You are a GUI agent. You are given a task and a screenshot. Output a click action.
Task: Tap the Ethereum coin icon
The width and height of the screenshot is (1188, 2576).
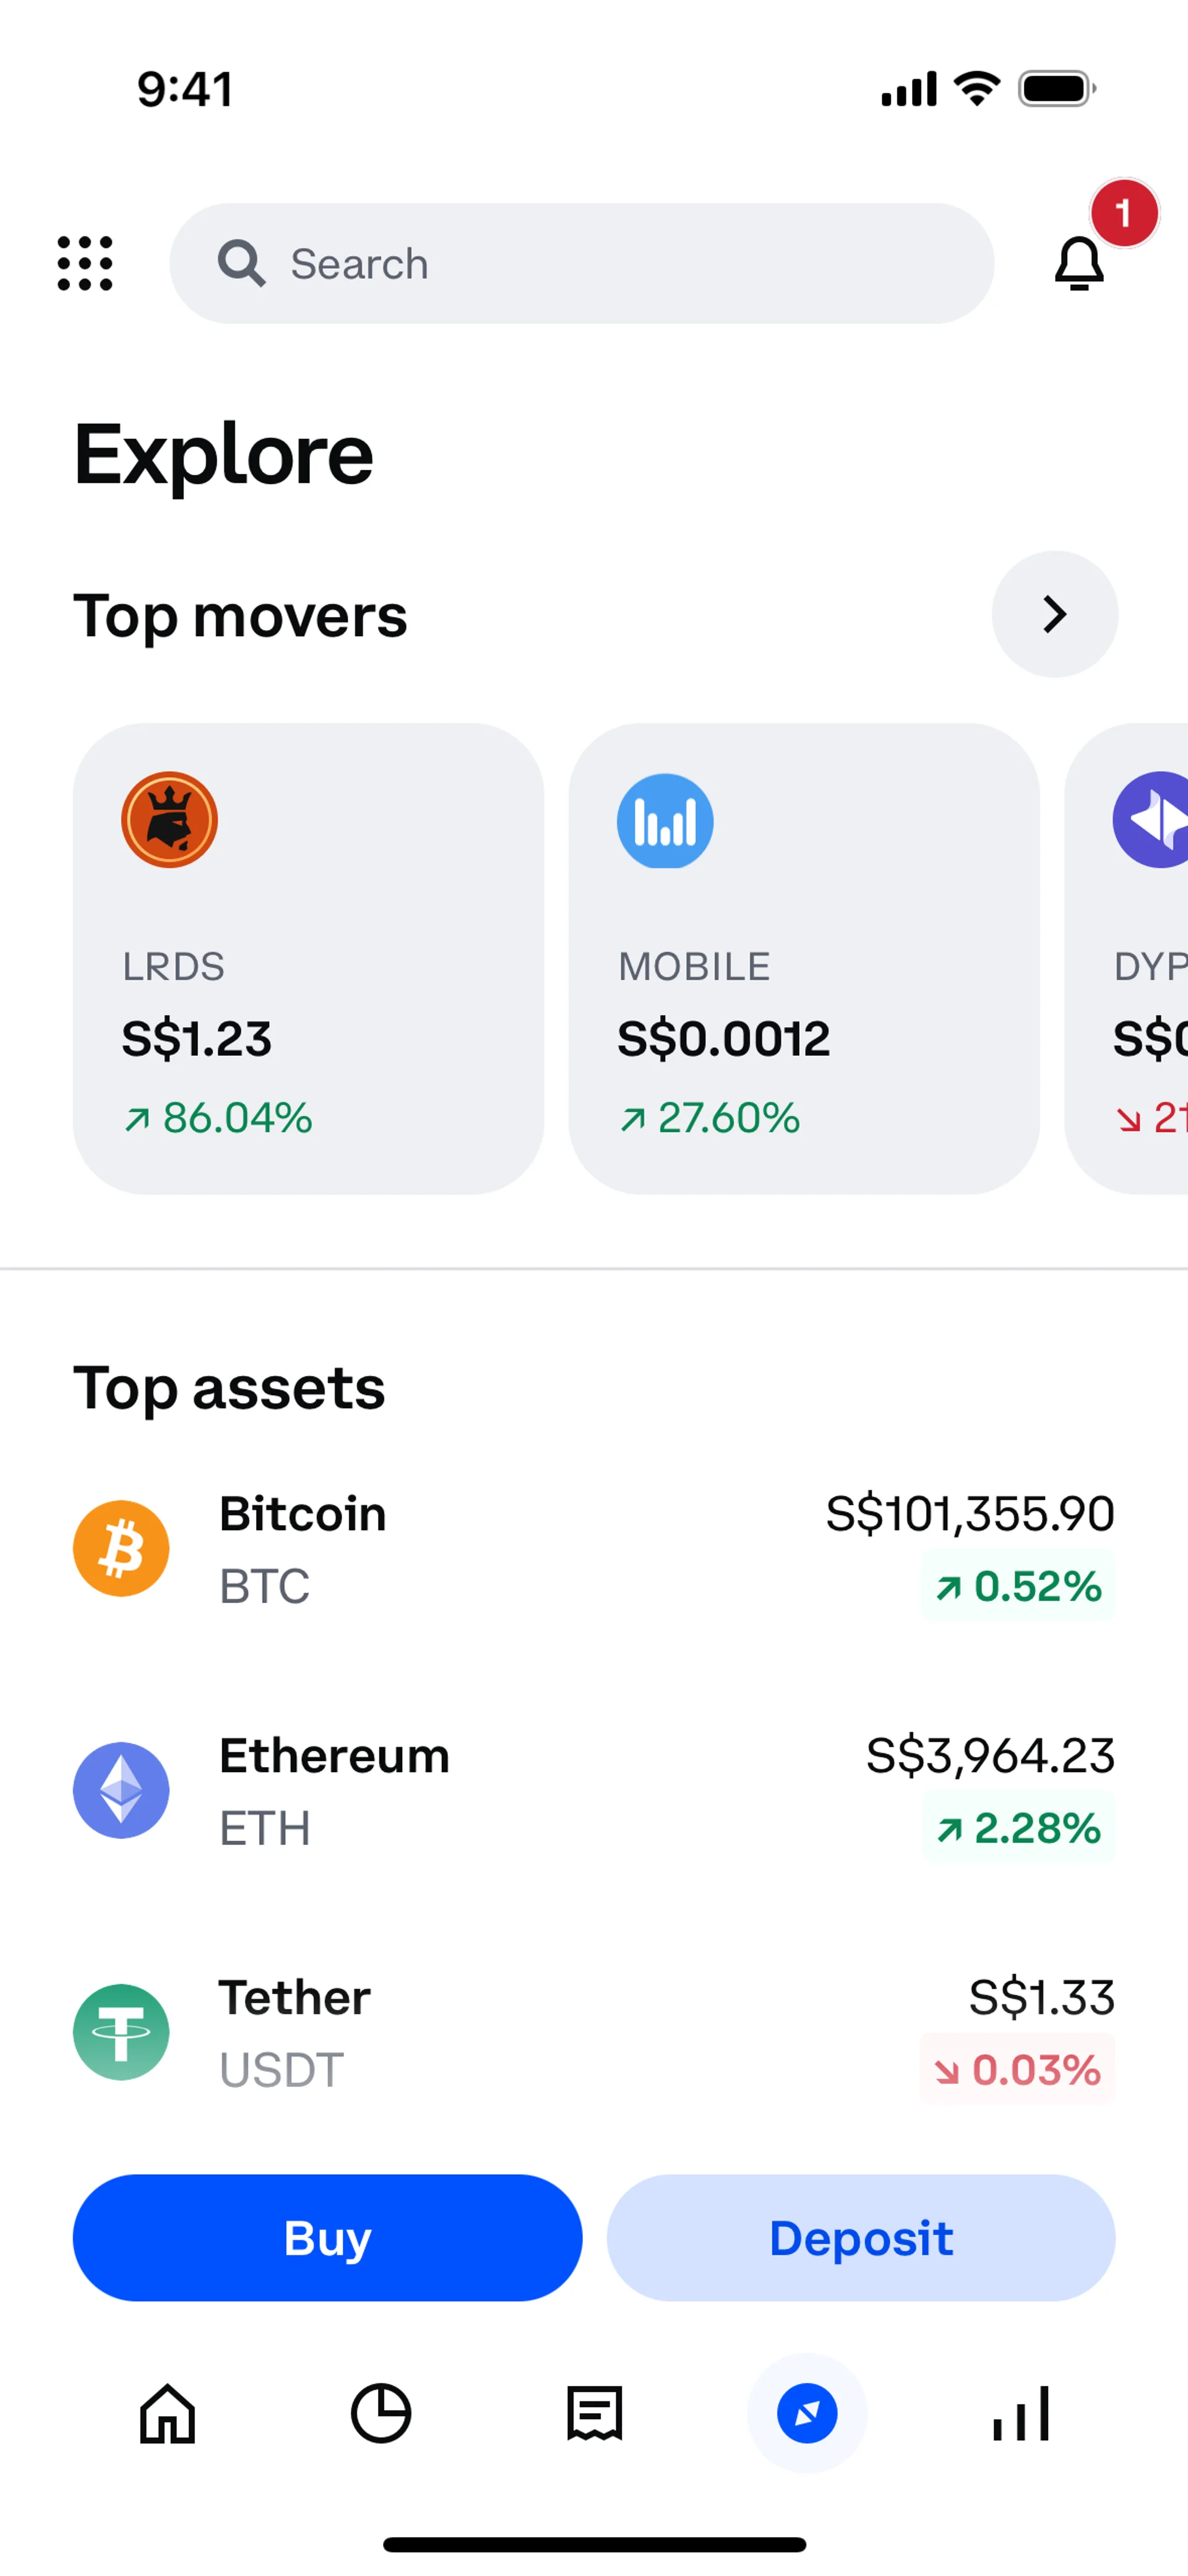click(x=121, y=1791)
